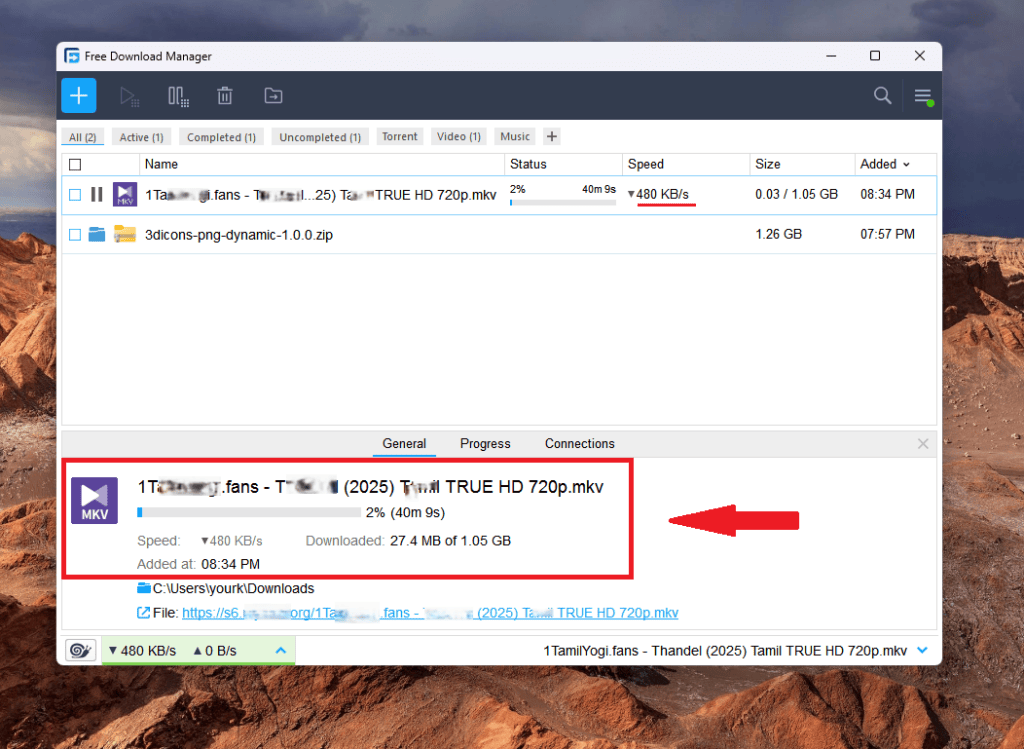Viewport: 1024px width, 749px height.
Task: Click the Delete trash can toolbar icon
Action: click(x=225, y=96)
